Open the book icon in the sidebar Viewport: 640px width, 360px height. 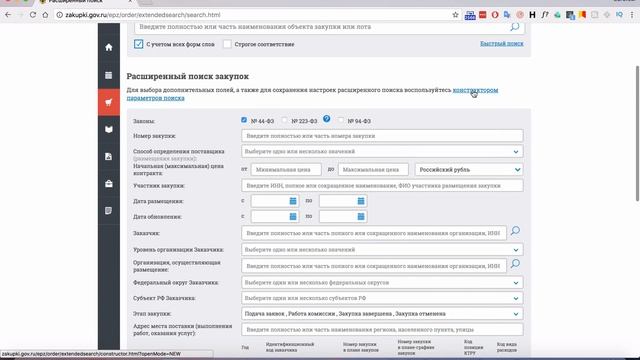(x=109, y=129)
